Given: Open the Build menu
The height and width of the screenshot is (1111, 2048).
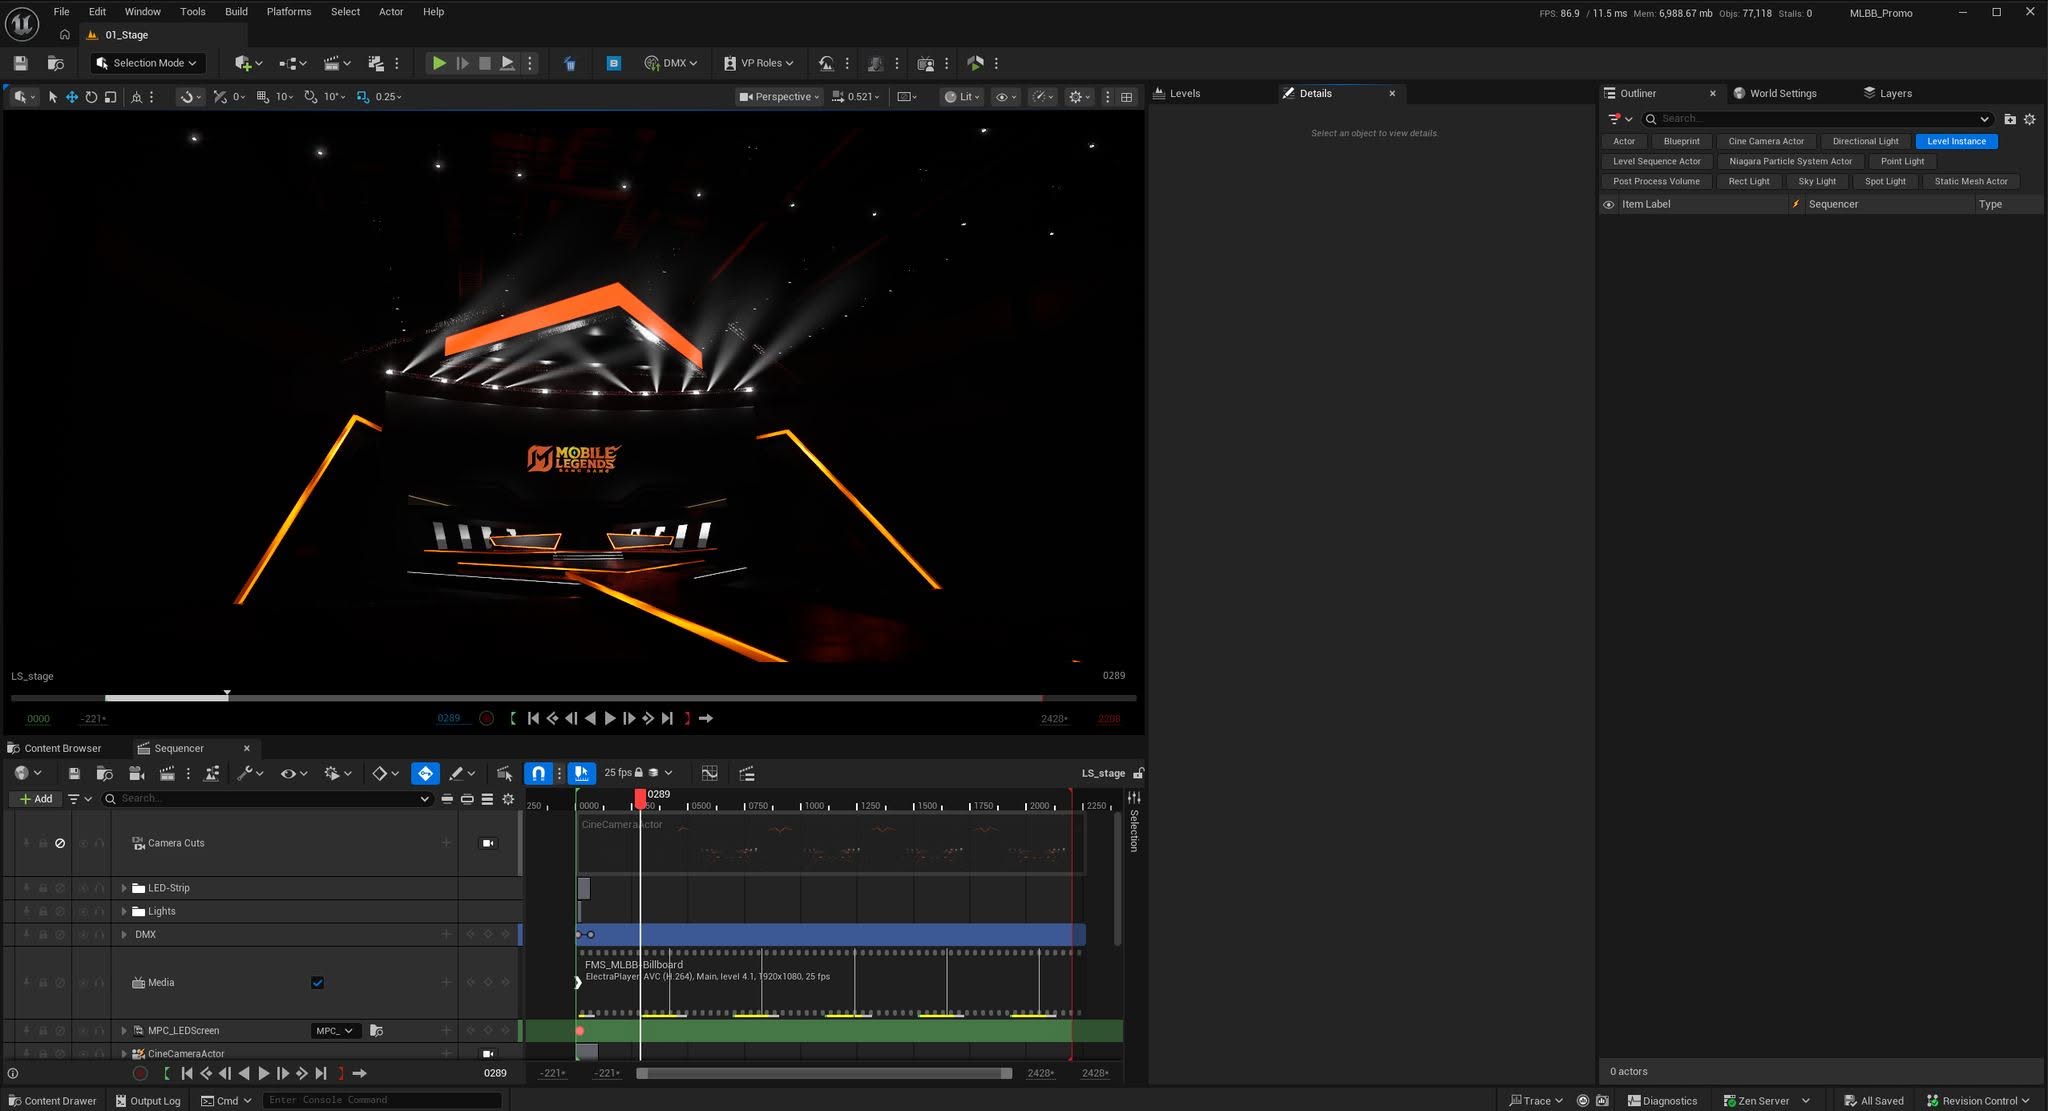Looking at the screenshot, I should (x=236, y=12).
